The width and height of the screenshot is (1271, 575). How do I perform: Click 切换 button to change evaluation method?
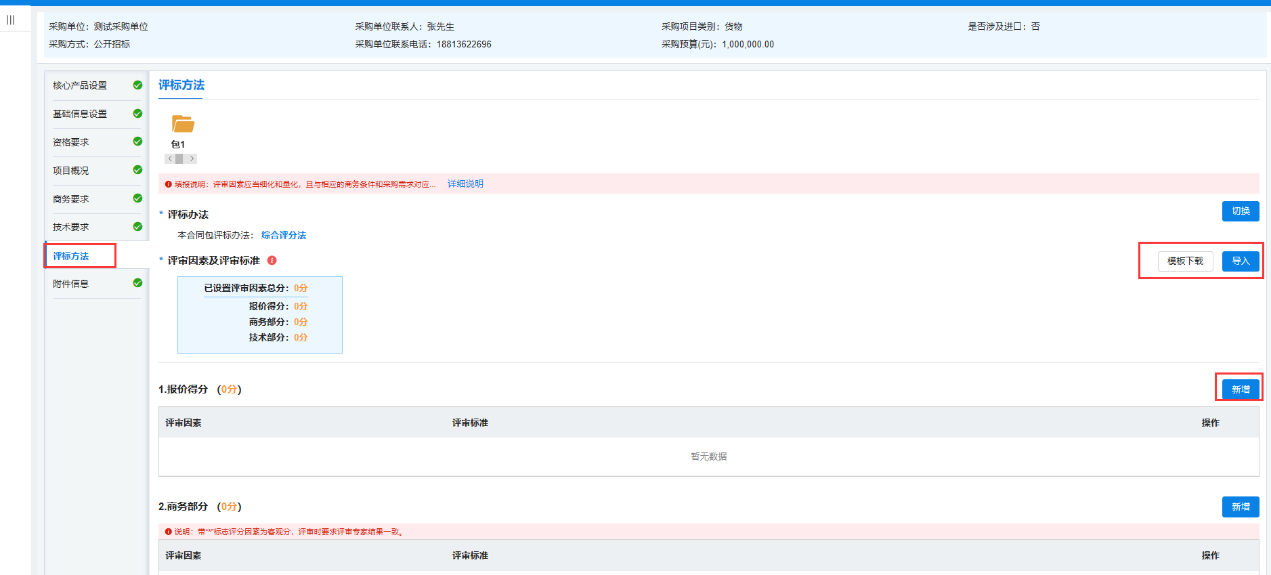pyautogui.click(x=1240, y=211)
